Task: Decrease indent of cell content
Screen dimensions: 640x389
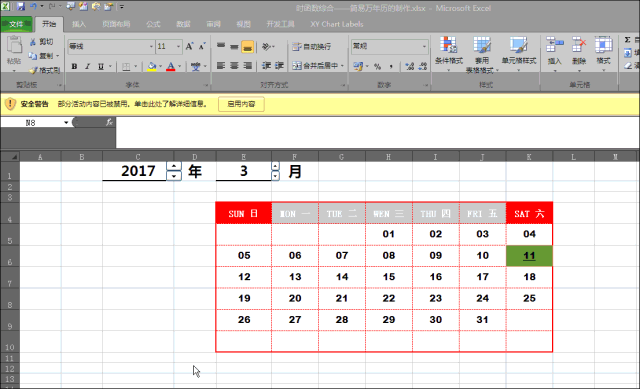Action: pyautogui.click(x=266, y=65)
